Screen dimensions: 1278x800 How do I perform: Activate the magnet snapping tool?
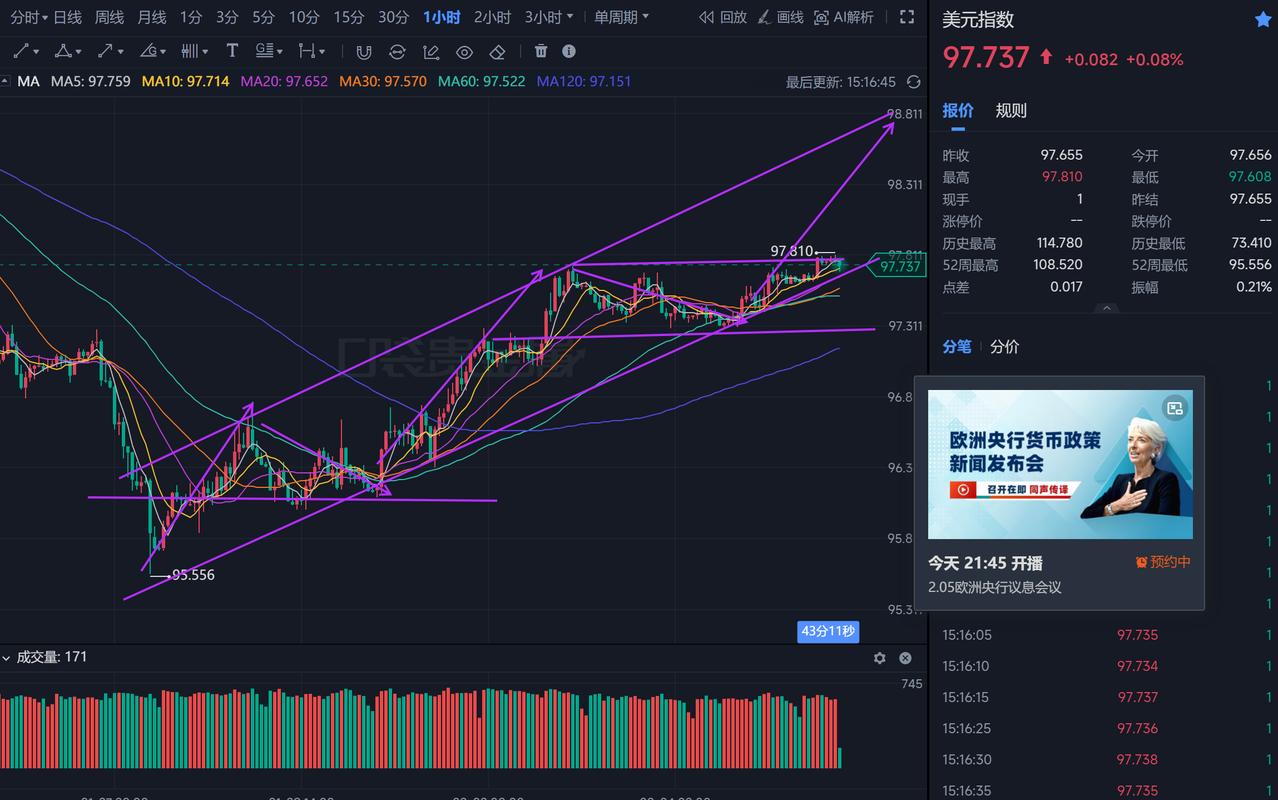[x=363, y=51]
